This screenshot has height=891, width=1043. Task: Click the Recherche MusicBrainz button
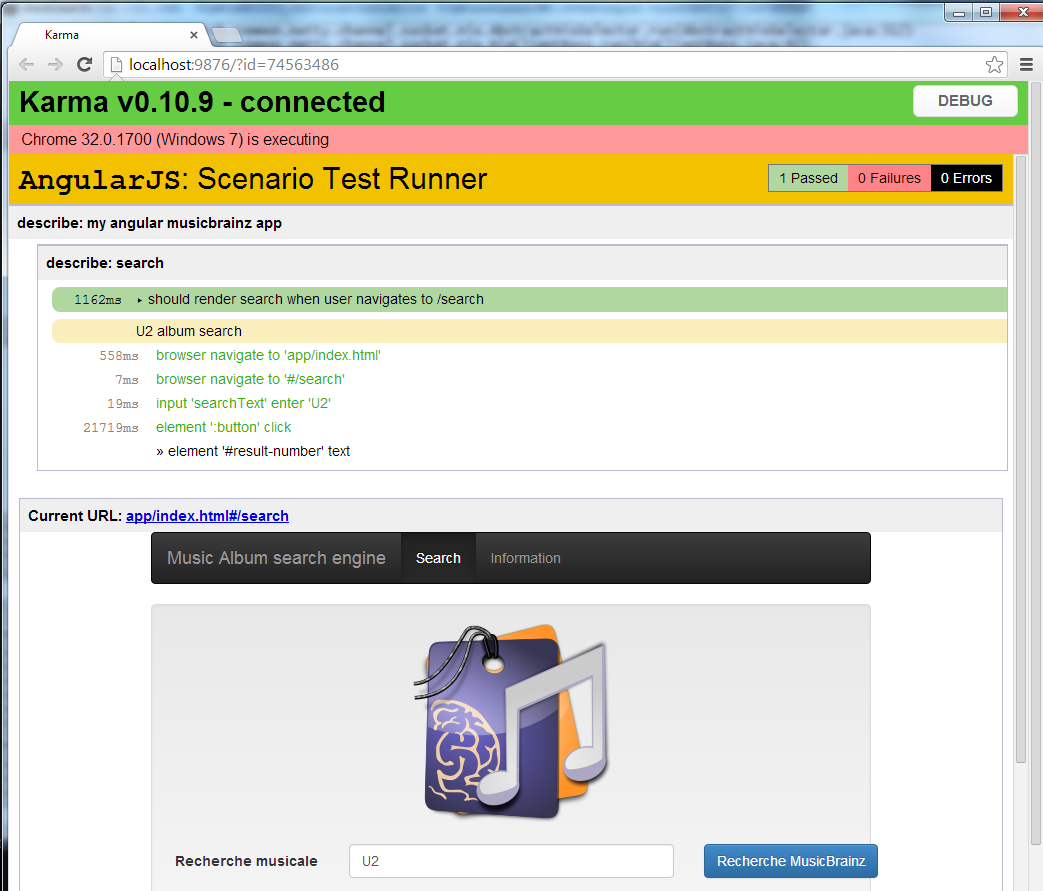(790, 861)
